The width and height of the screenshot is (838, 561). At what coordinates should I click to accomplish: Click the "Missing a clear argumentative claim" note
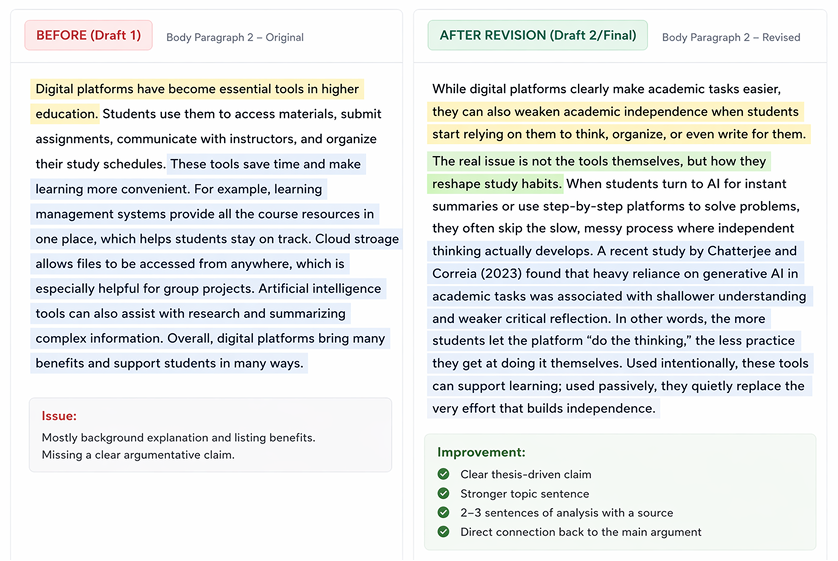coord(138,455)
